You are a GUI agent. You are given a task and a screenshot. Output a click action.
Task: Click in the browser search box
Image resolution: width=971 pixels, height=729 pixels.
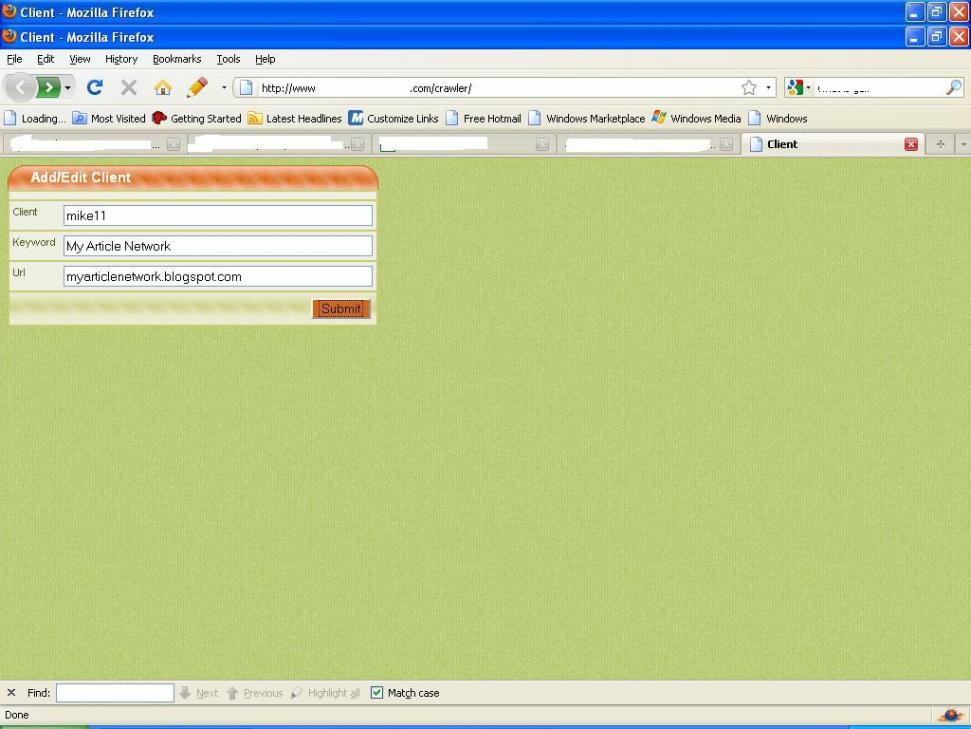pyautogui.click(x=879, y=88)
